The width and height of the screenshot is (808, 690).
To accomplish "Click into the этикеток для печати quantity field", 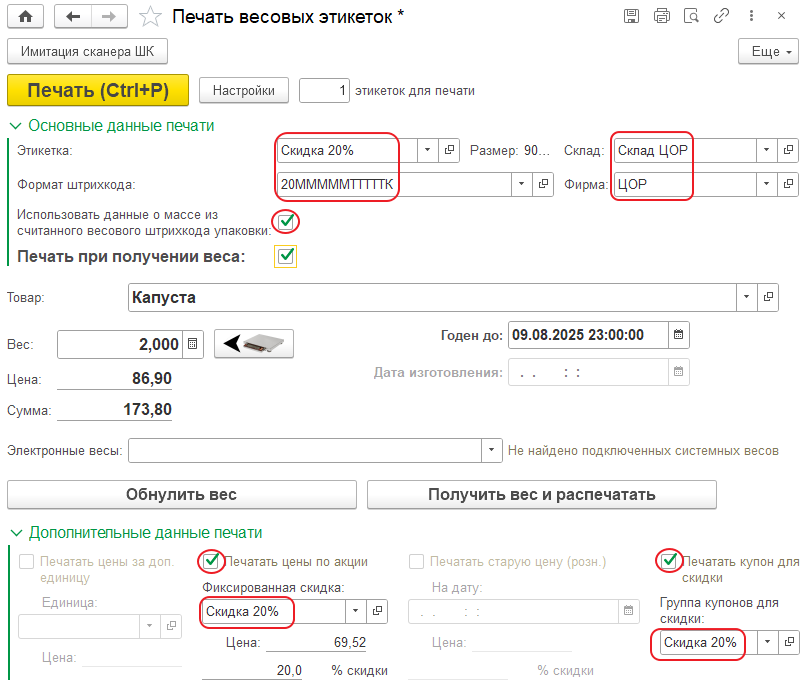I will tap(325, 91).
